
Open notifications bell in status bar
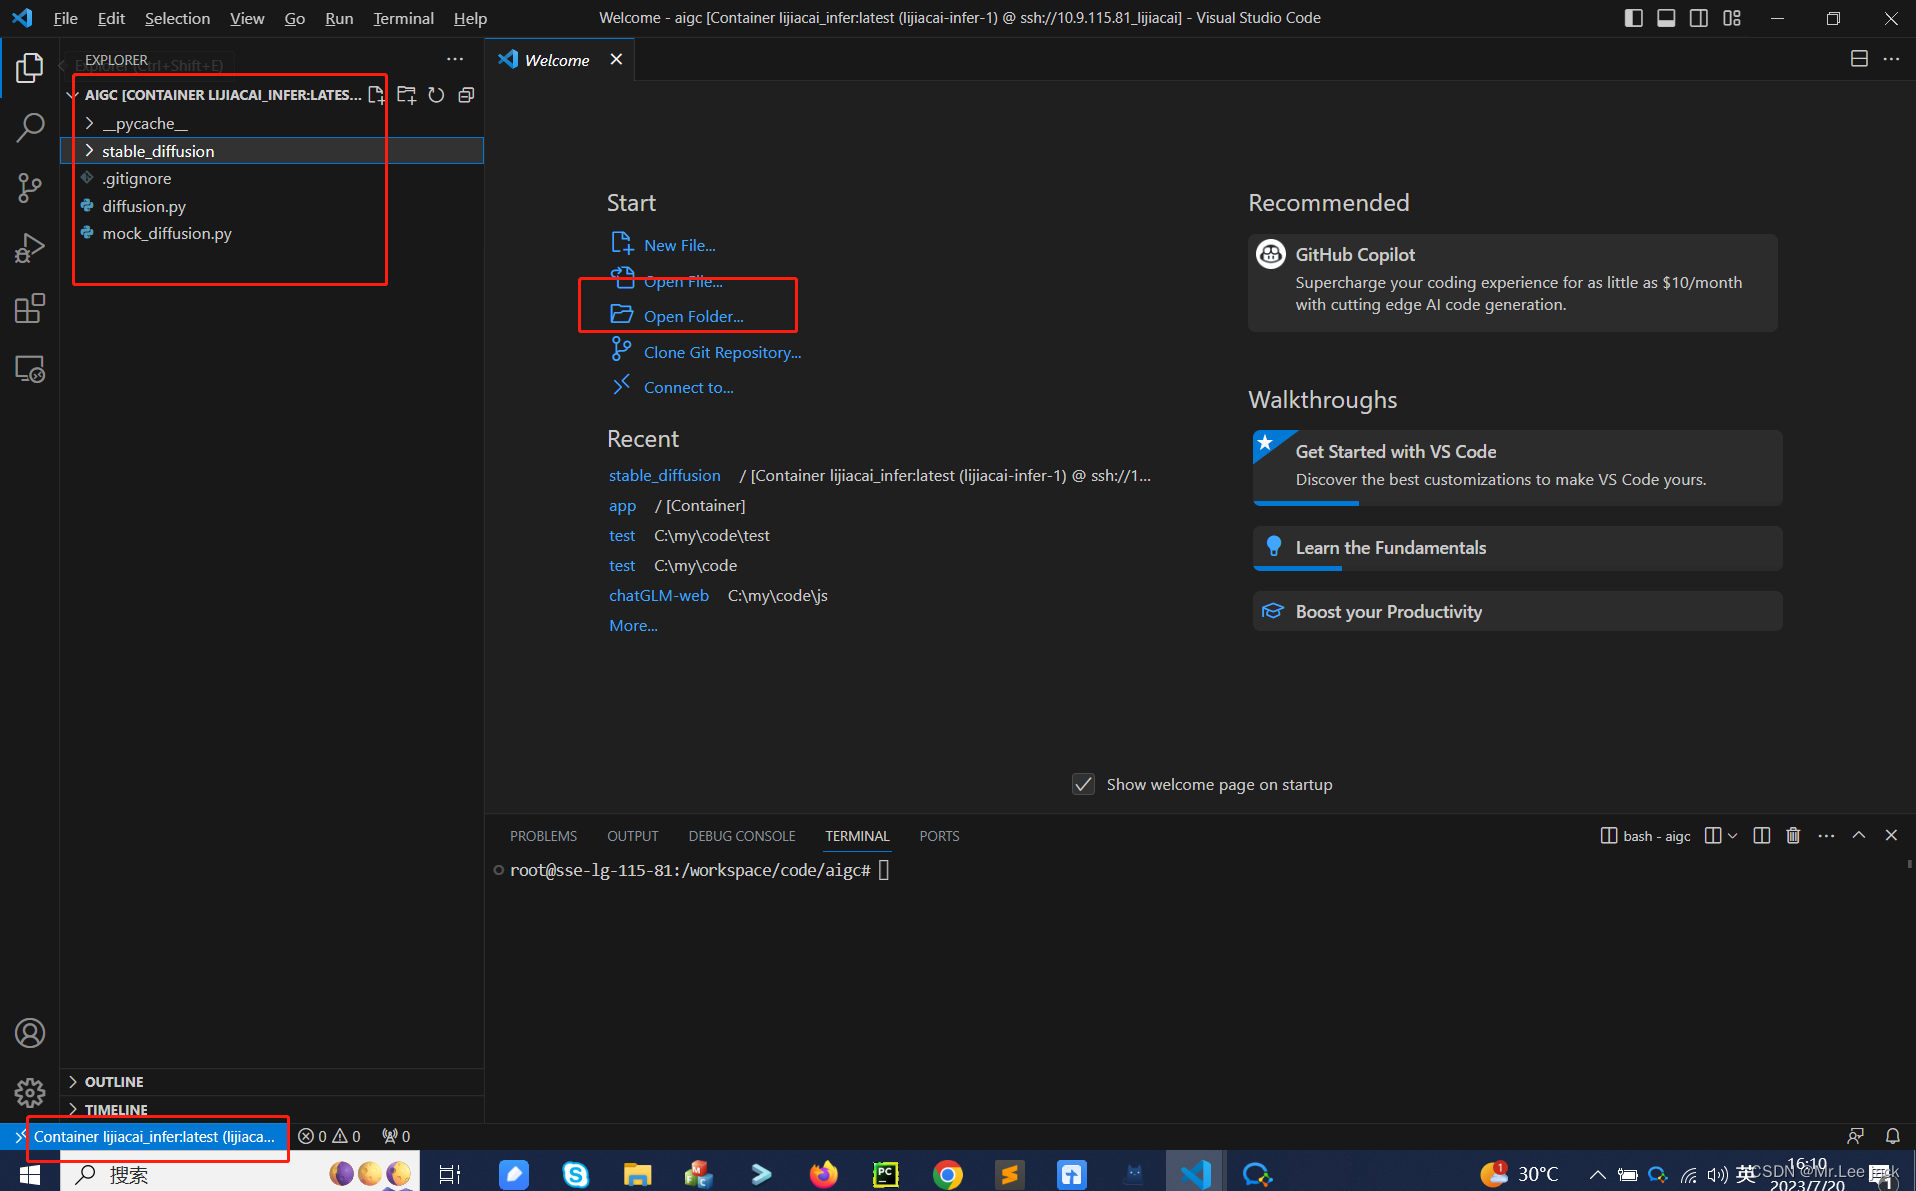pyautogui.click(x=1892, y=1136)
